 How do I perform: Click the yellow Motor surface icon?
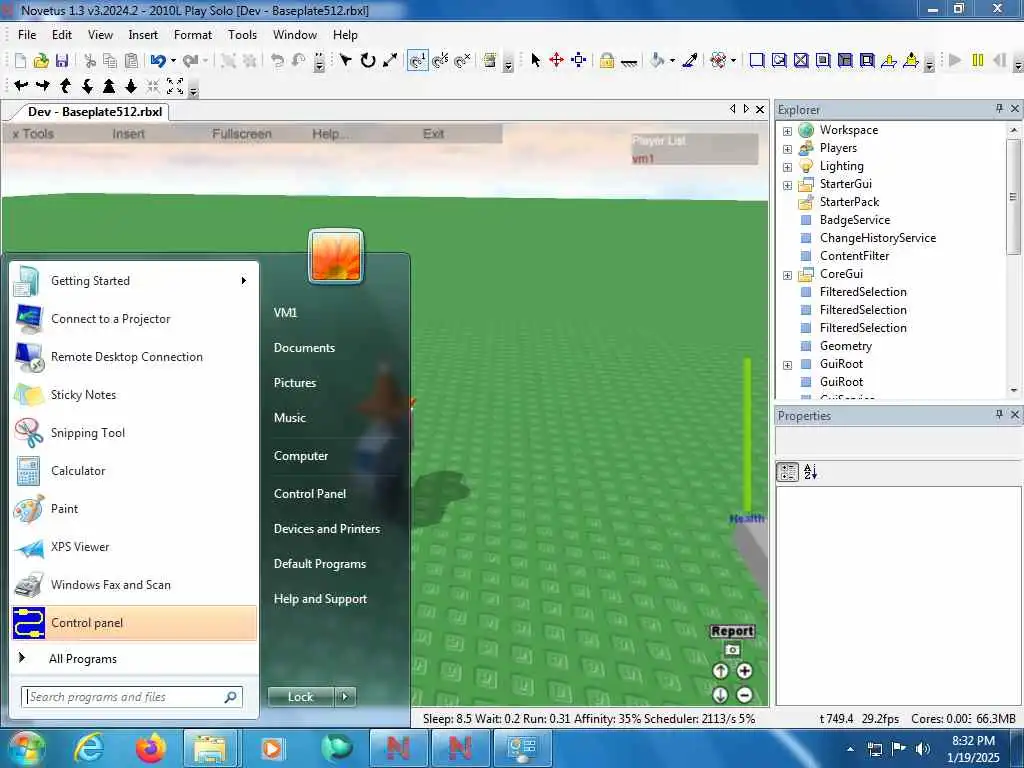[911, 61]
